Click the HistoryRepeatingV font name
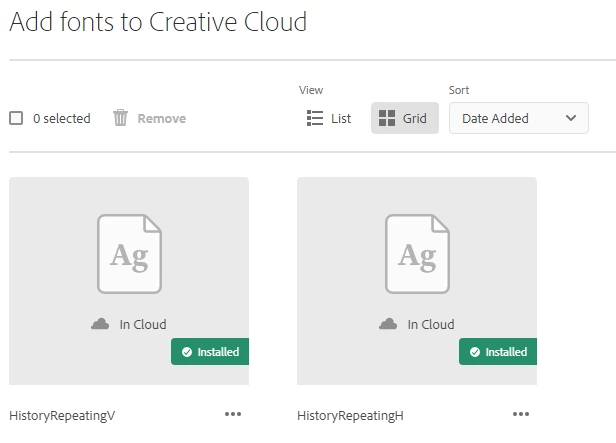Screen dimensions: 616x443 coord(62,416)
